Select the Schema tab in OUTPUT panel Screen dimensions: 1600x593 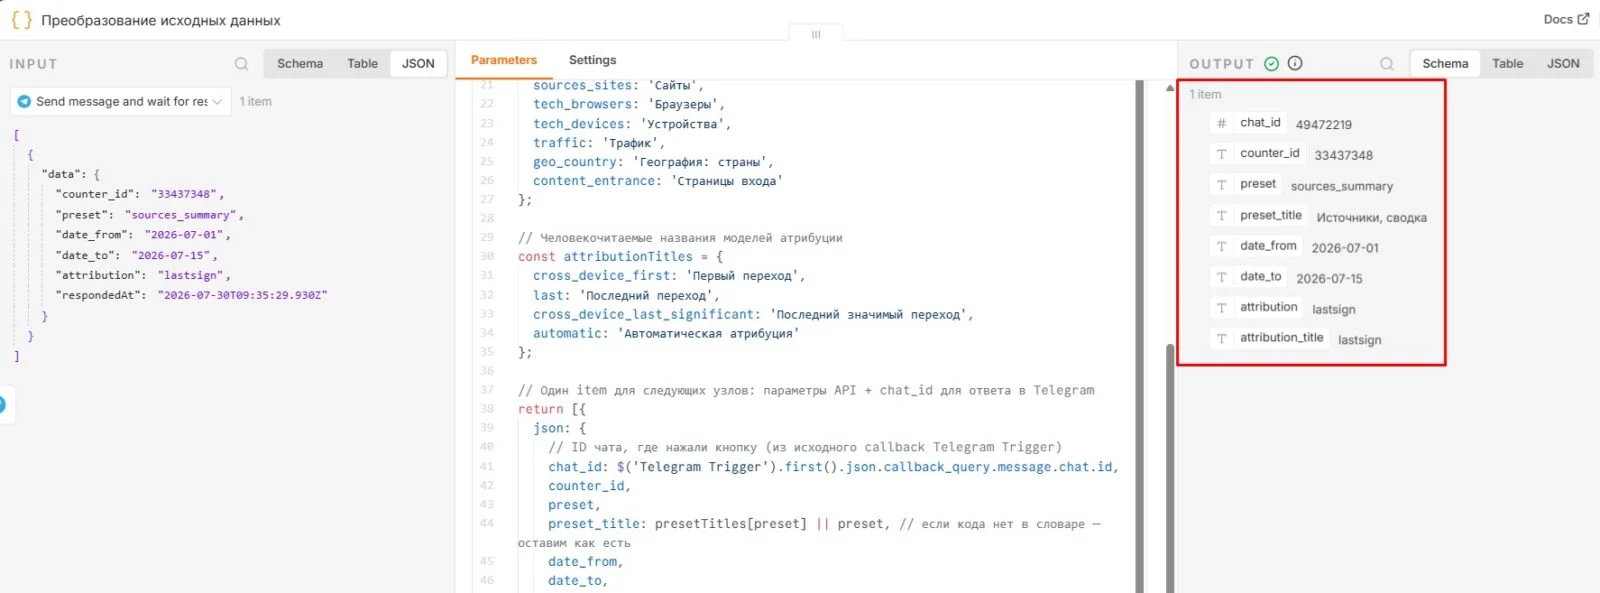pyautogui.click(x=1445, y=64)
